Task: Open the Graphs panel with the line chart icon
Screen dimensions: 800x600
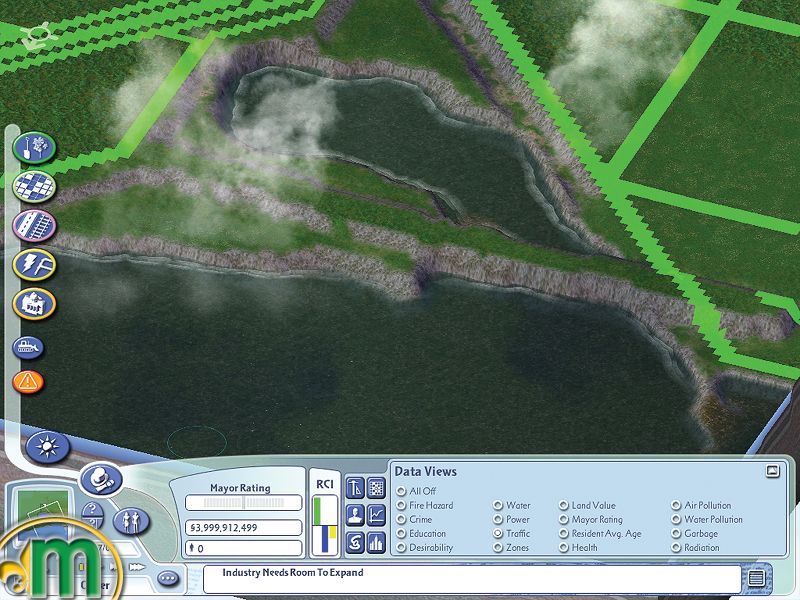Action: [377, 515]
